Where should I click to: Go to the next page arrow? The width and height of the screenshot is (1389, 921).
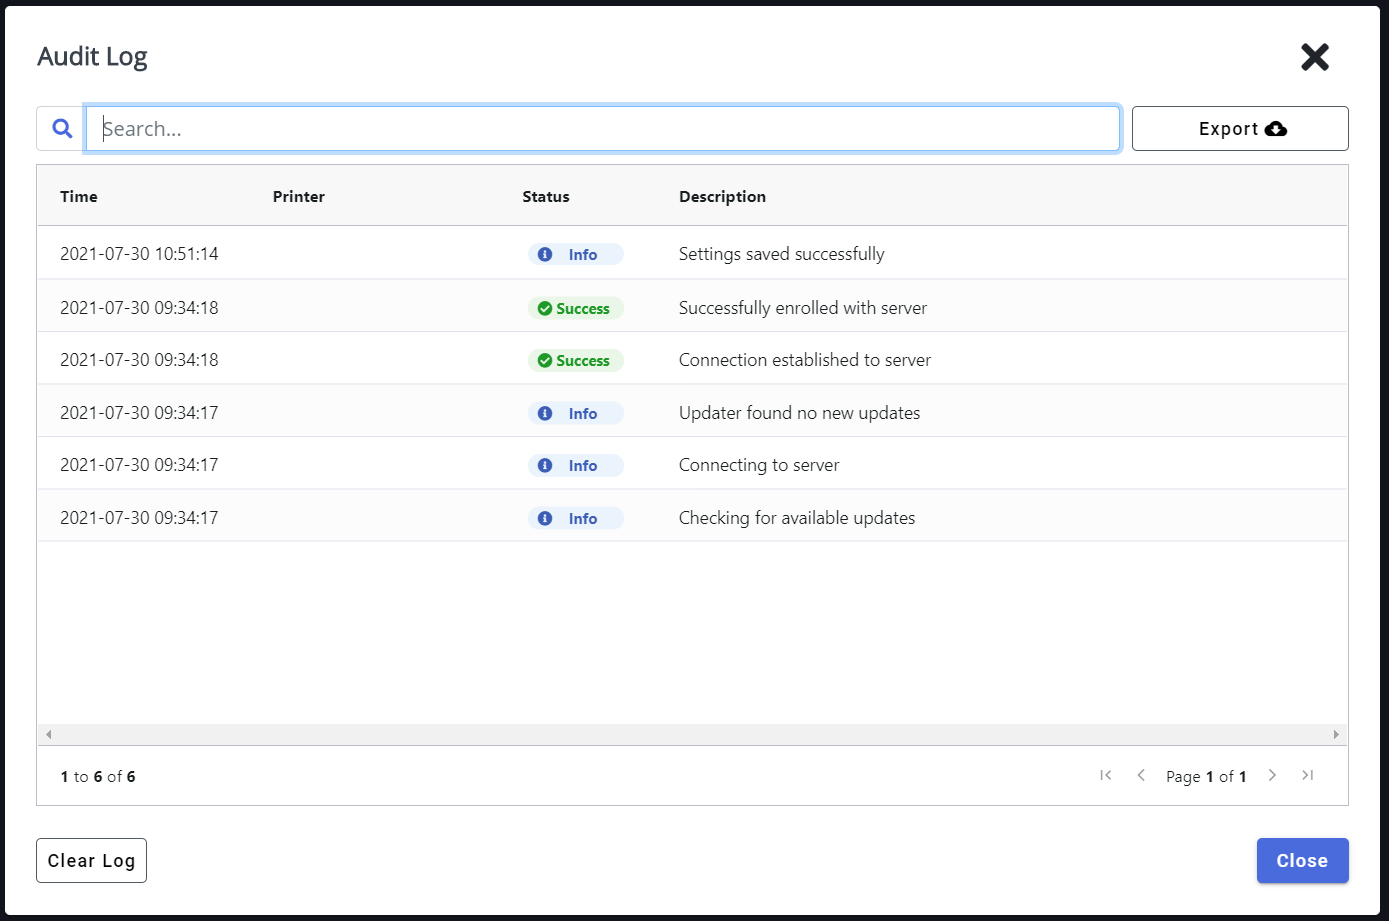(1272, 776)
